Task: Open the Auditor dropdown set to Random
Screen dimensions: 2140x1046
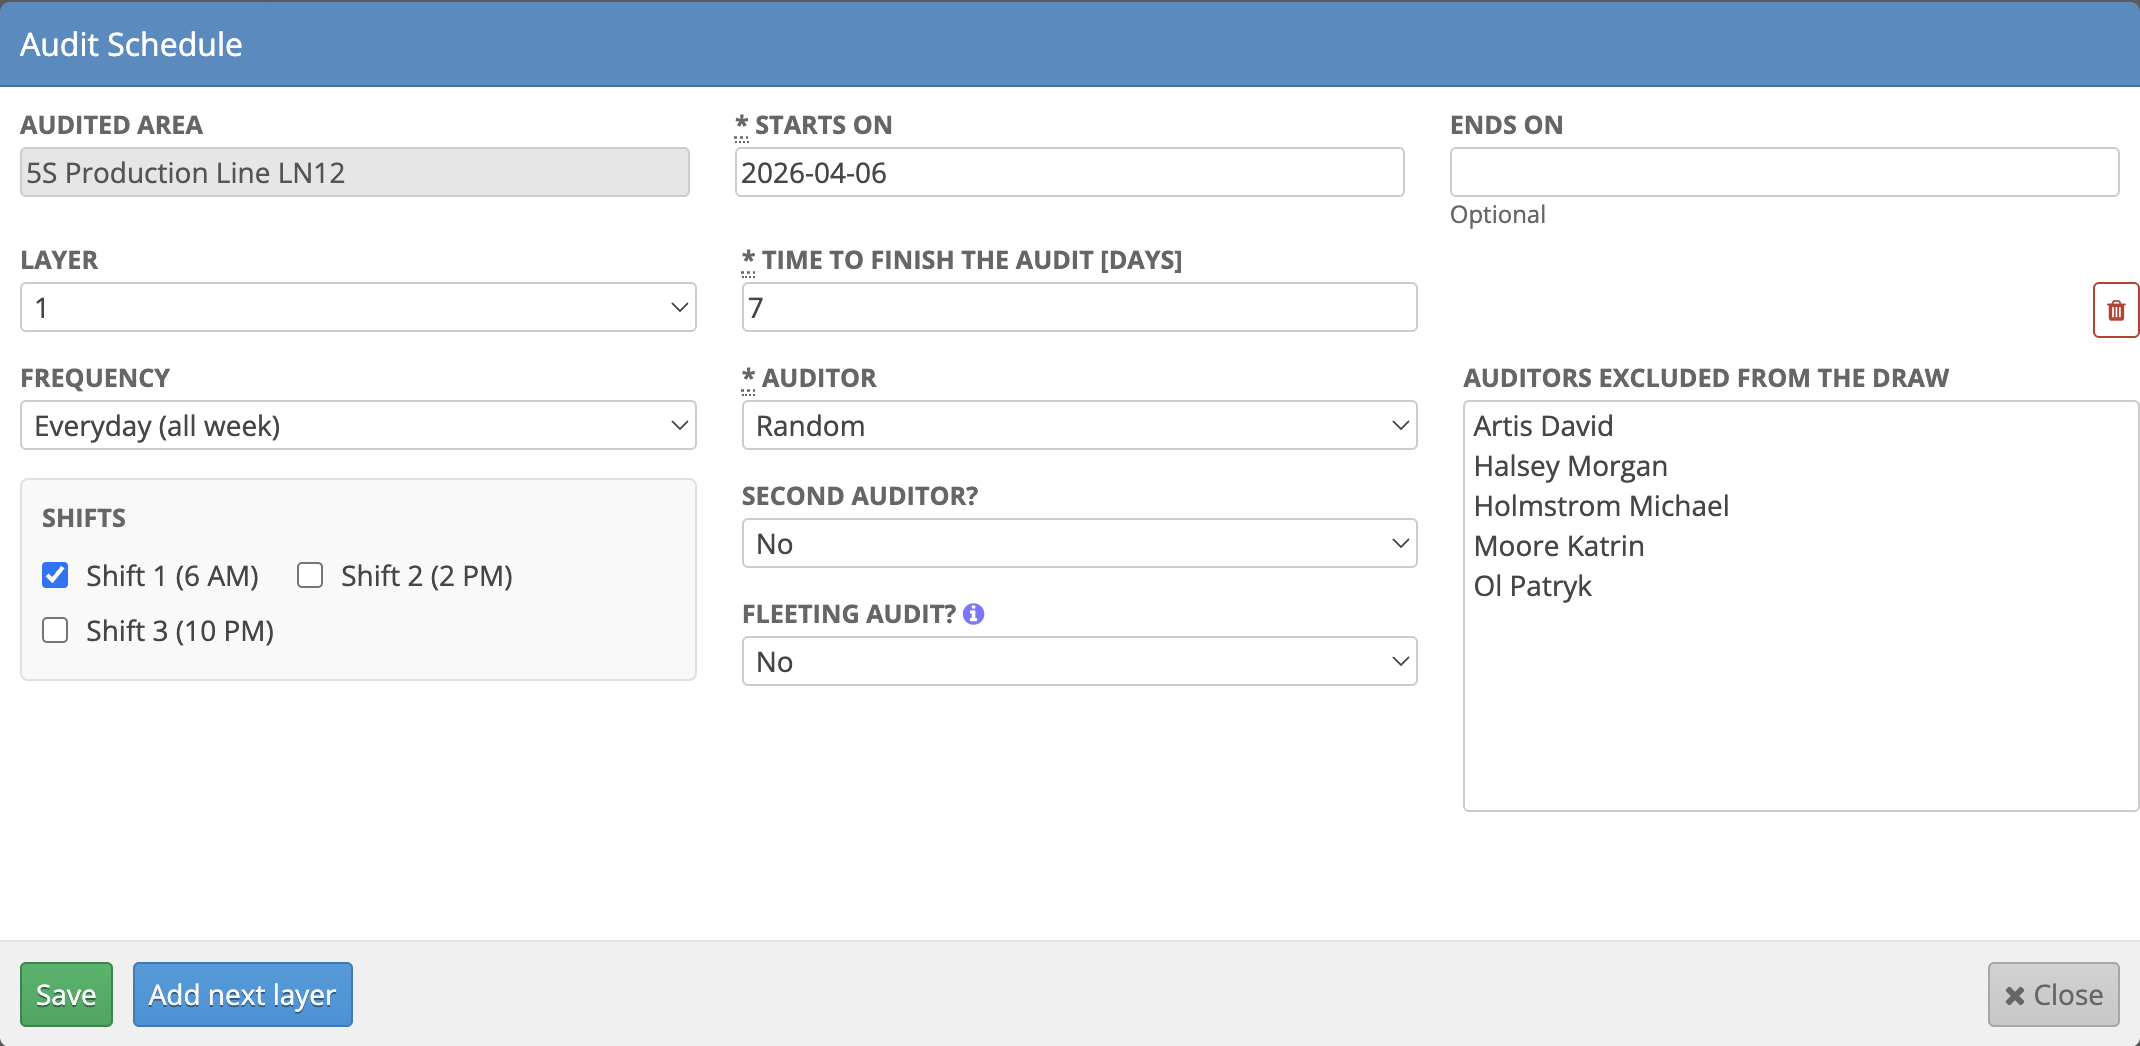Action: 1079,425
